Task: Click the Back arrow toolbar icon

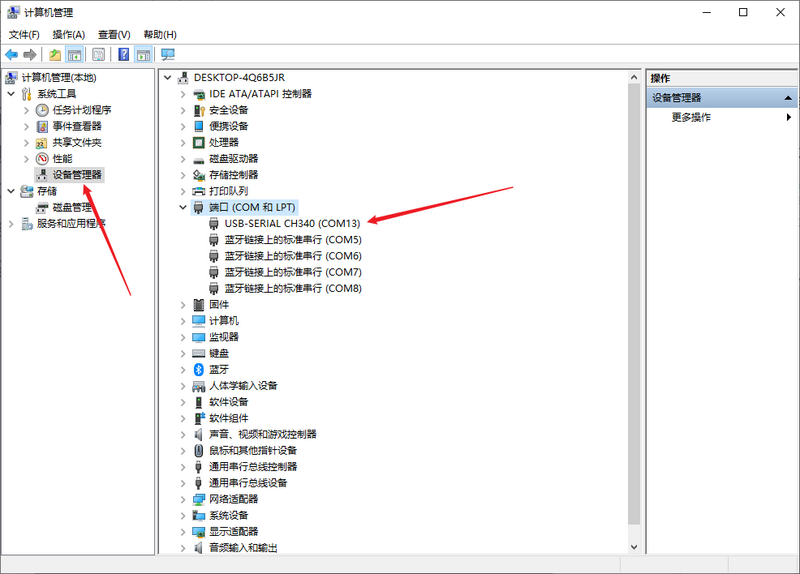Action: [11, 55]
